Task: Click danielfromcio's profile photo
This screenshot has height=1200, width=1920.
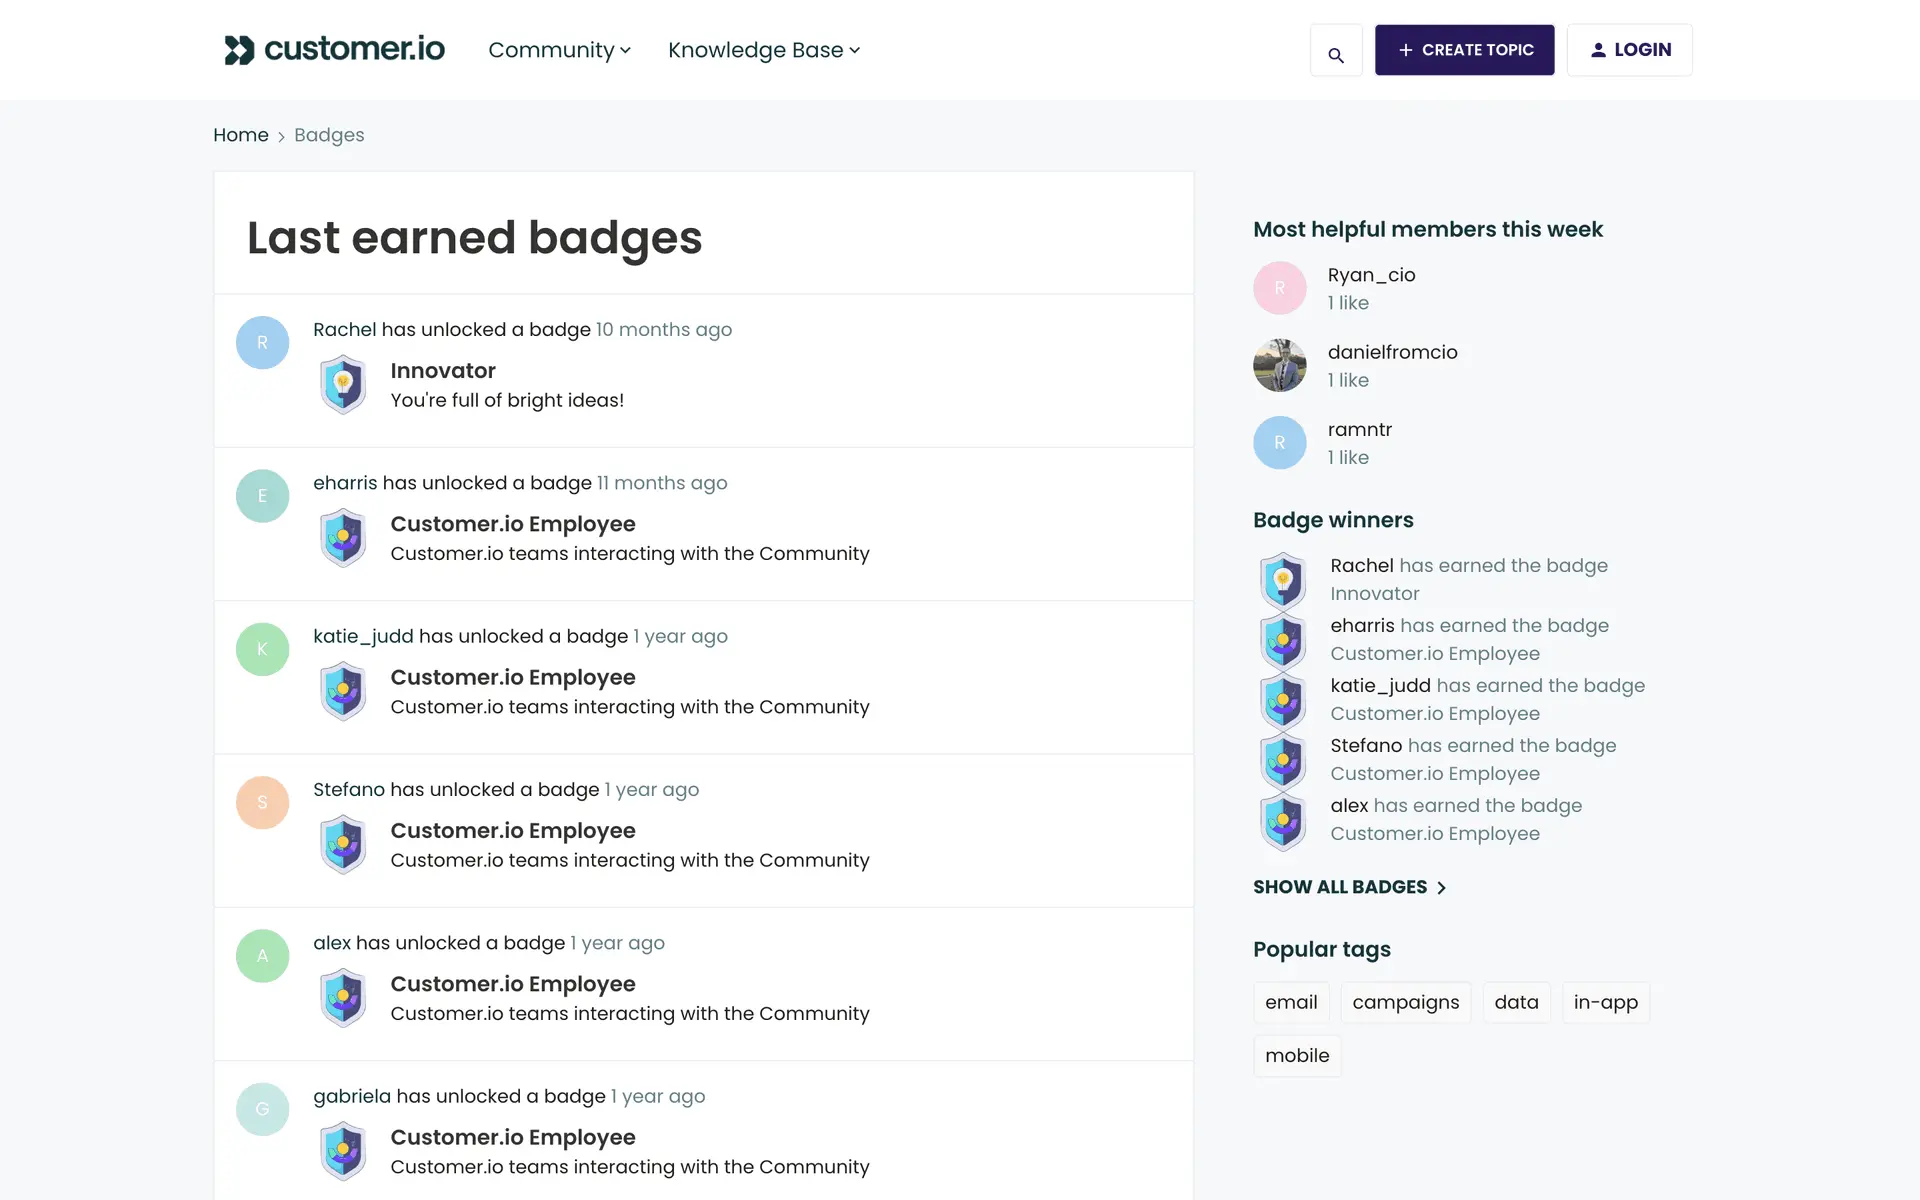Action: pos(1279,365)
